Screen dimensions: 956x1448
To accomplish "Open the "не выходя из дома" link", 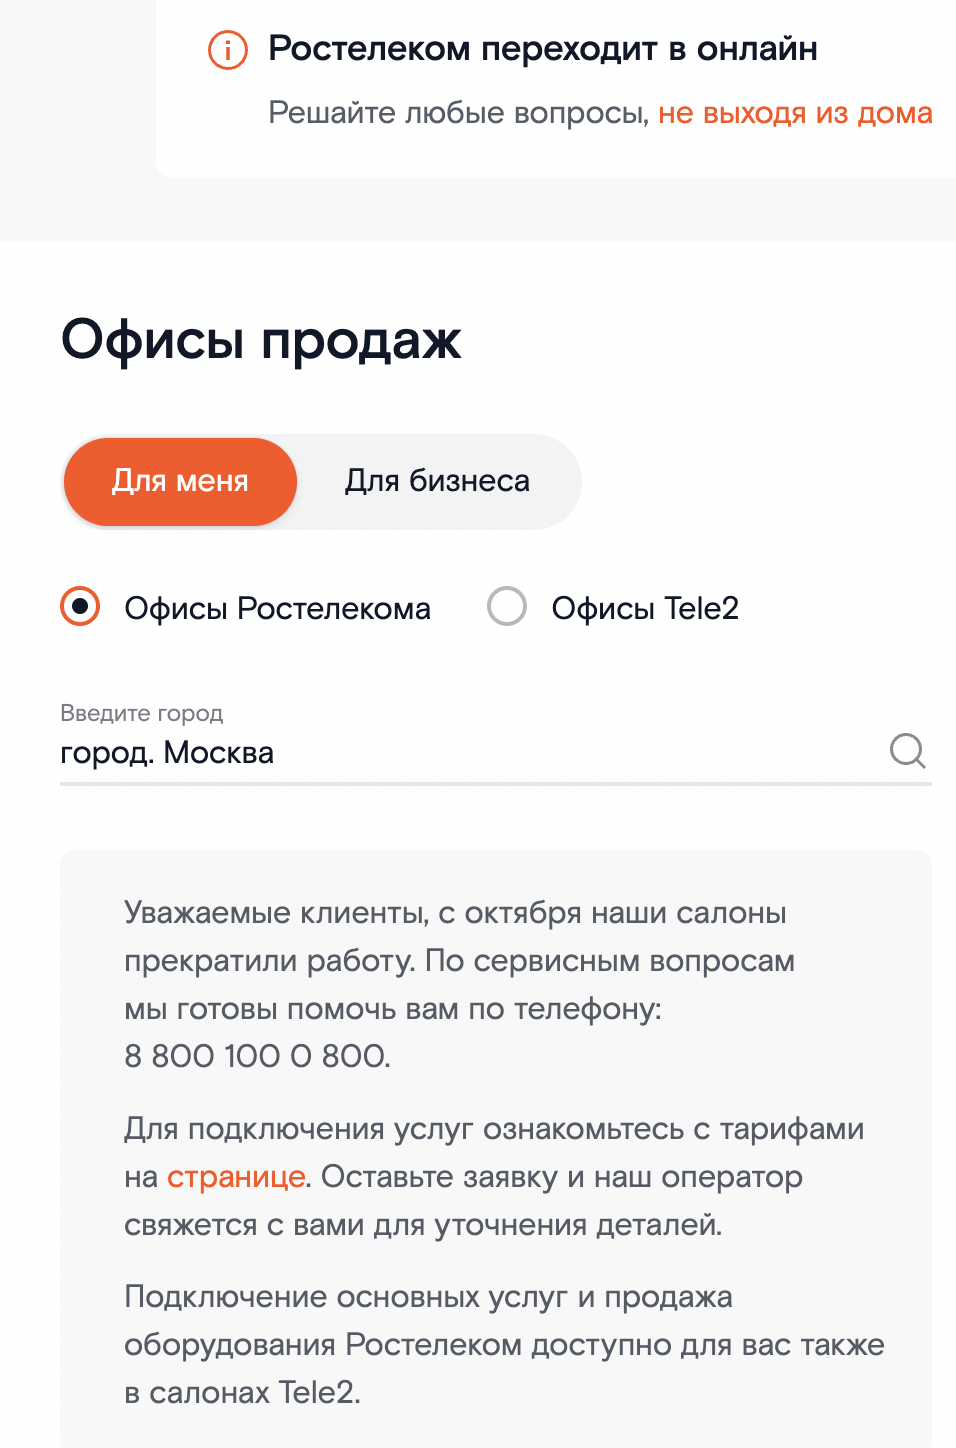I will [795, 113].
